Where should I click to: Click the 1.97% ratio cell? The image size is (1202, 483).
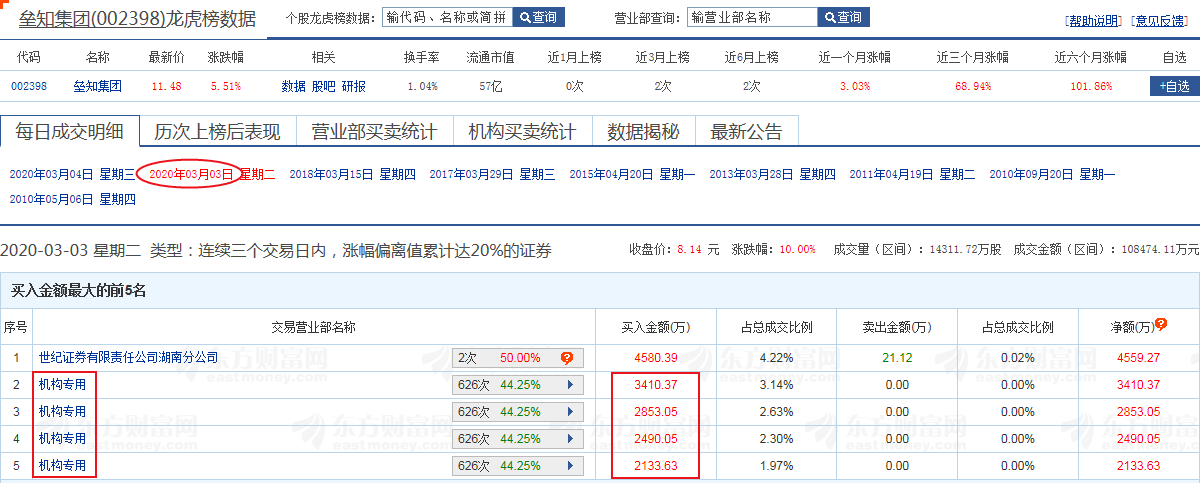[x=776, y=465]
